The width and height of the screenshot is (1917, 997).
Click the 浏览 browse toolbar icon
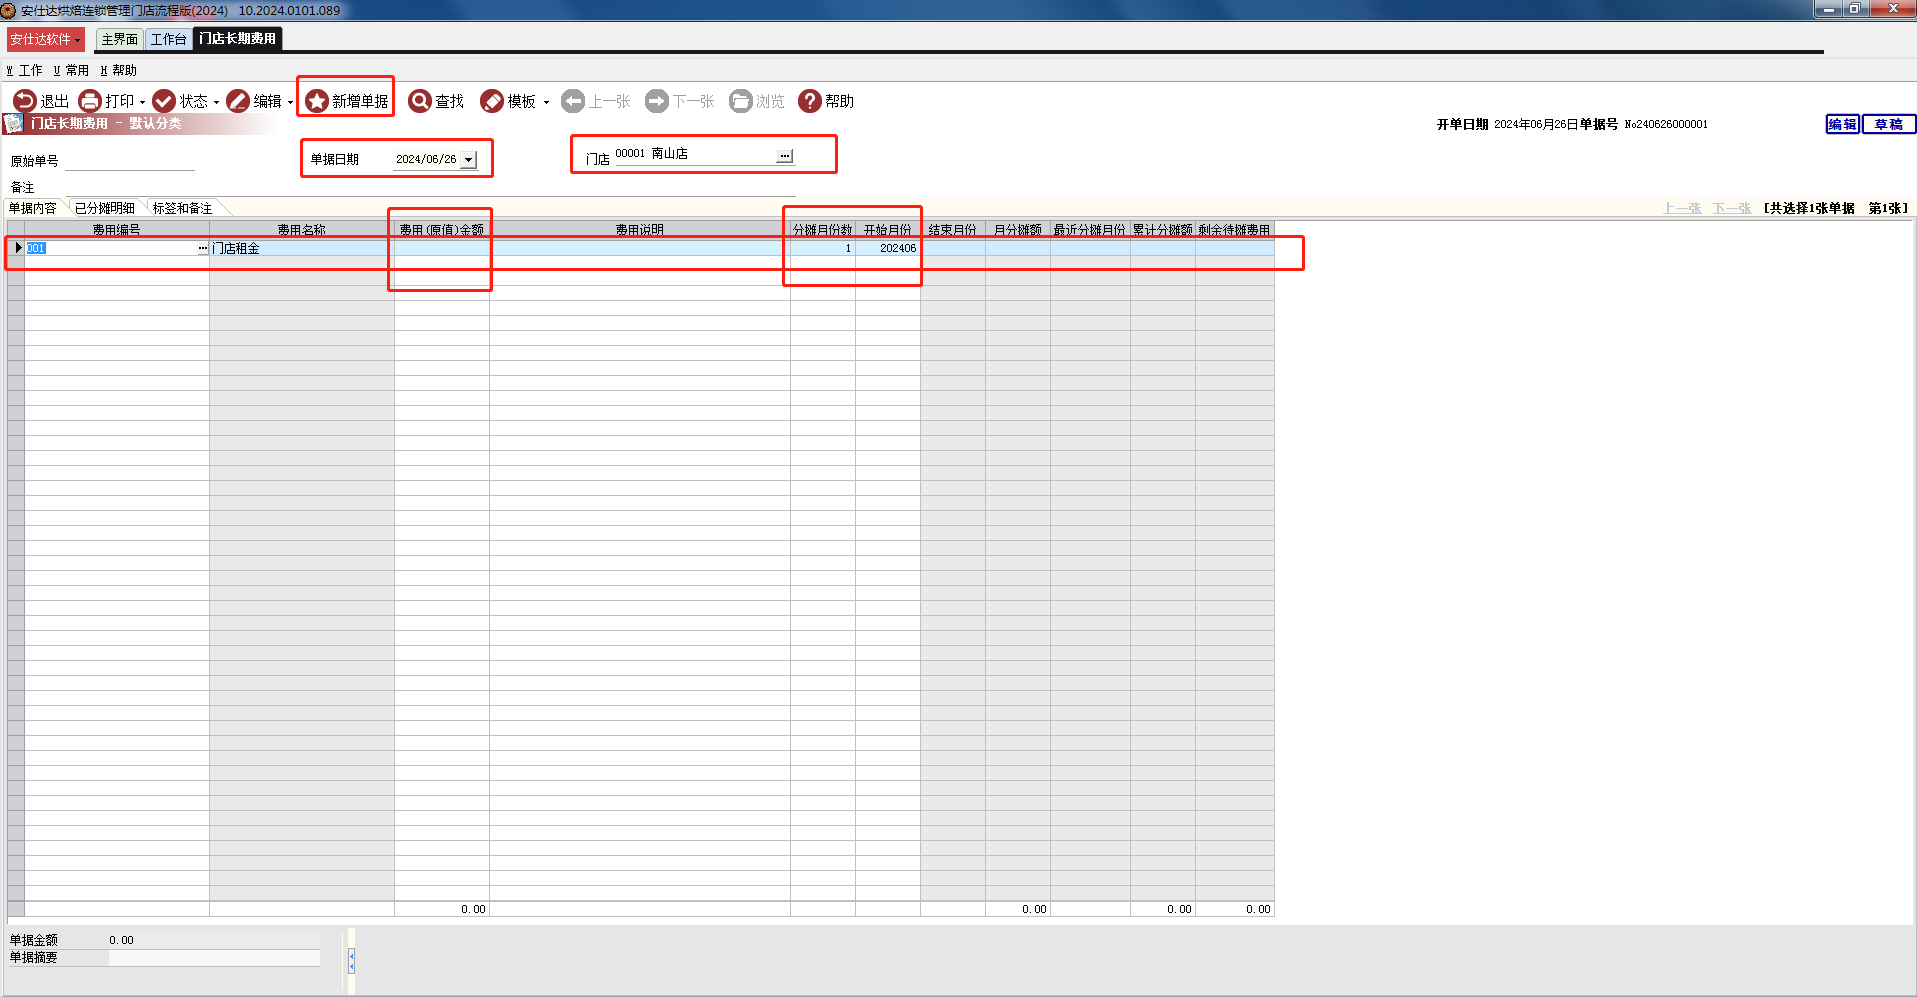click(x=741, y=101)
